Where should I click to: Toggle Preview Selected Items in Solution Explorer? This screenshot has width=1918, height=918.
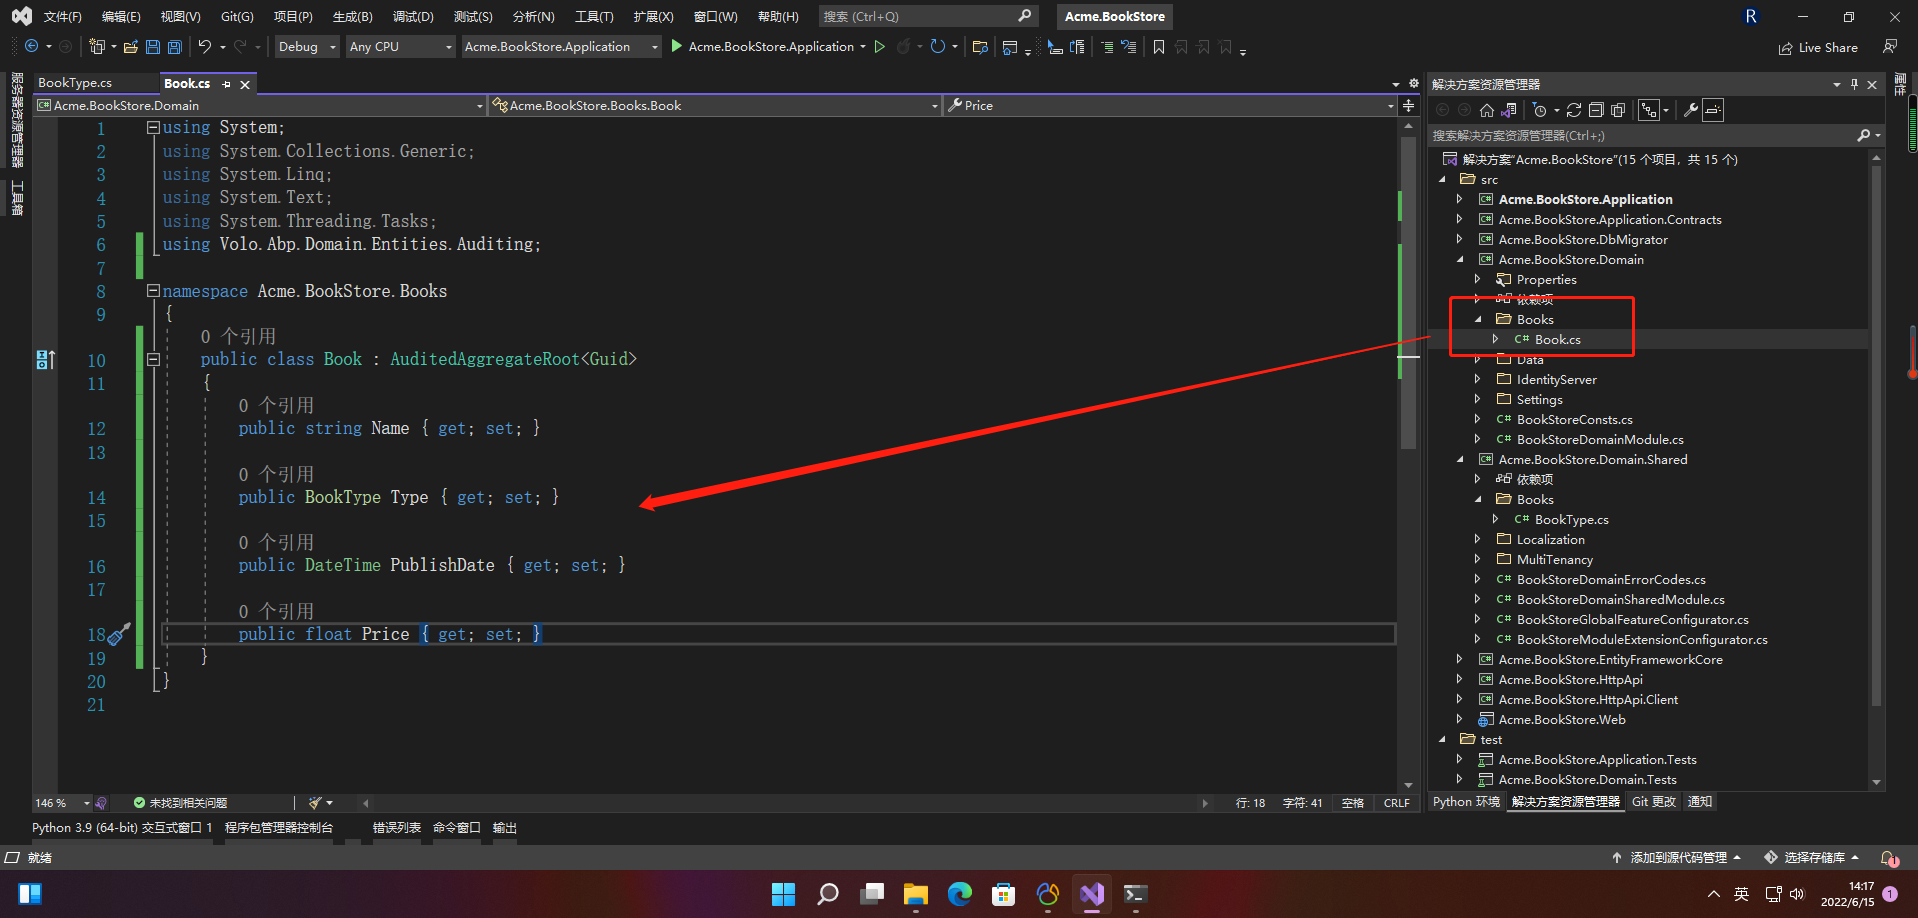point(1713,110)
